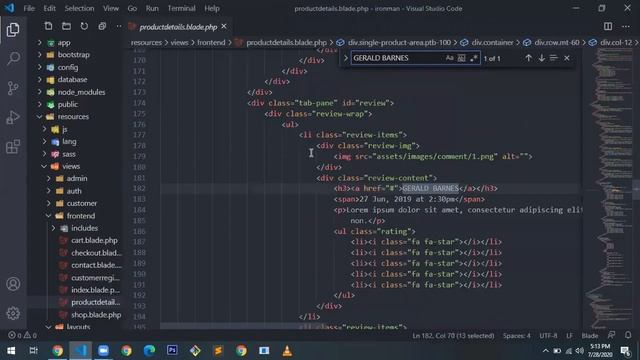This screenshot has width=640, height=360.
Task: Split the editor to the right
Action: [x=608, y=27]
